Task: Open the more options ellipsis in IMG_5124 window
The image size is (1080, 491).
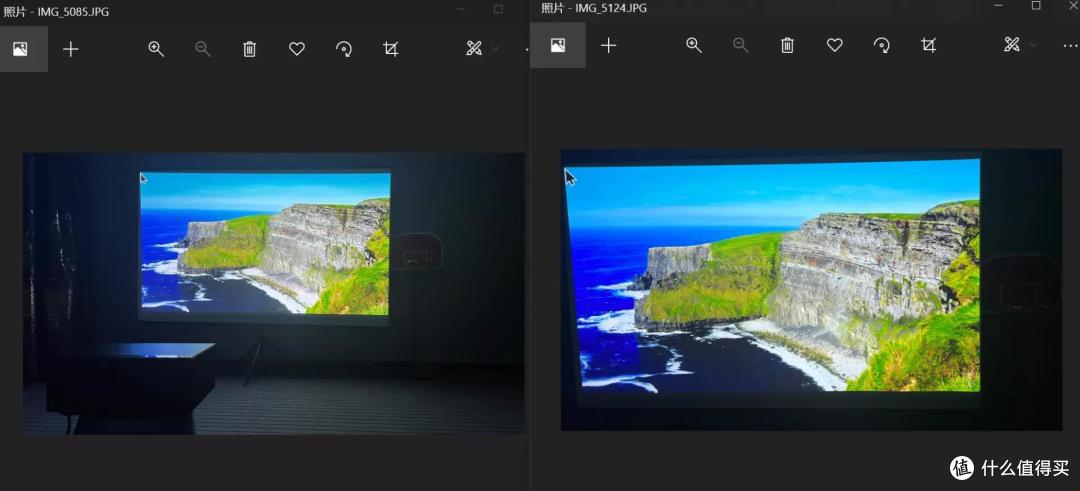Action: [1070, 46]
